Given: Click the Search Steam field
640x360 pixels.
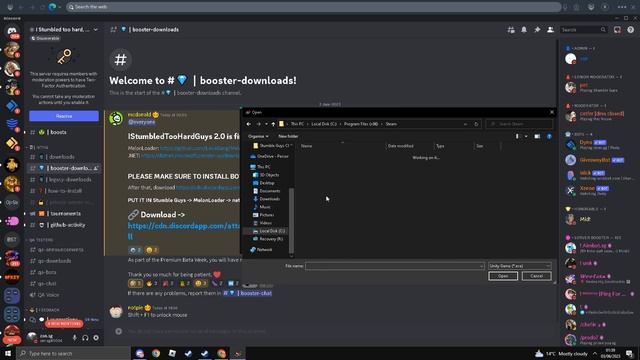Looking at the screenshot, I should click(519, 124).
